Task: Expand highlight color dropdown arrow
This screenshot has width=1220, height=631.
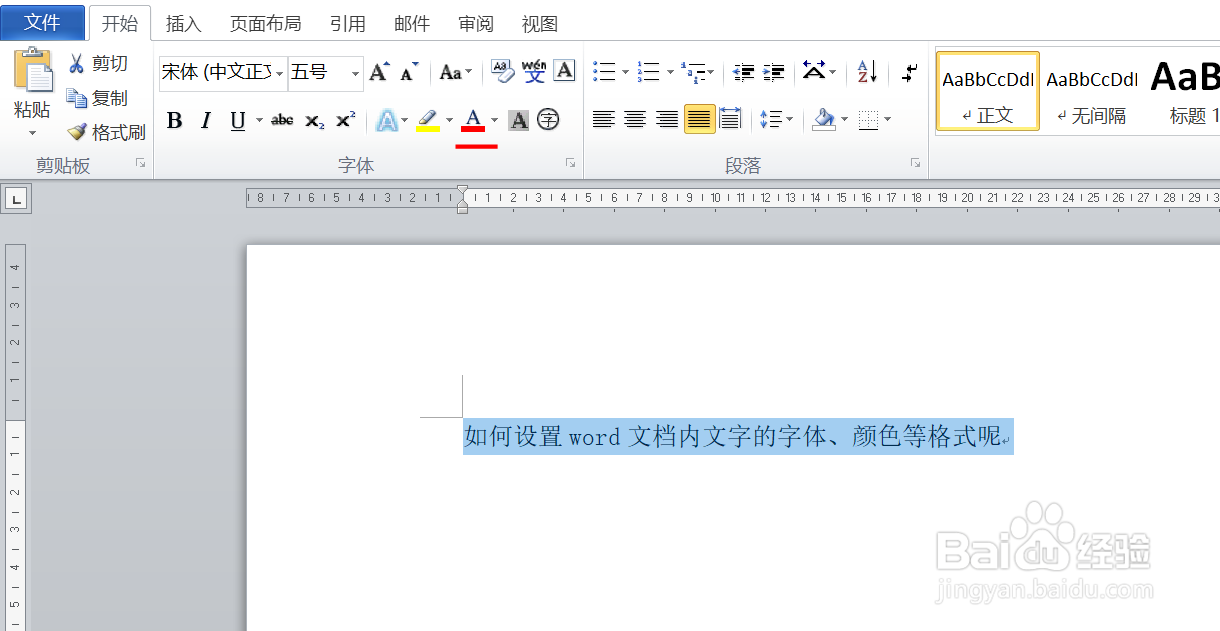Action: (449, 121)
